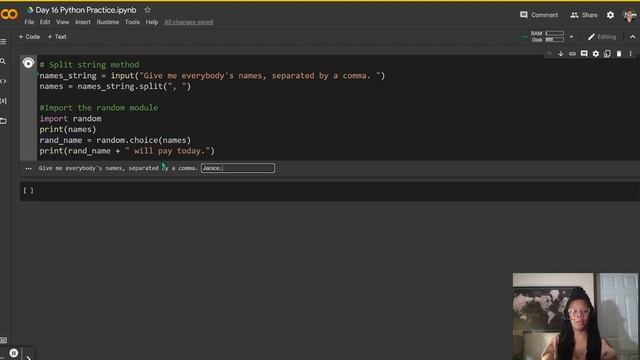Click the notebook title text
The image size is (640, 360).
pyautogui.click(x=86, y=10)
